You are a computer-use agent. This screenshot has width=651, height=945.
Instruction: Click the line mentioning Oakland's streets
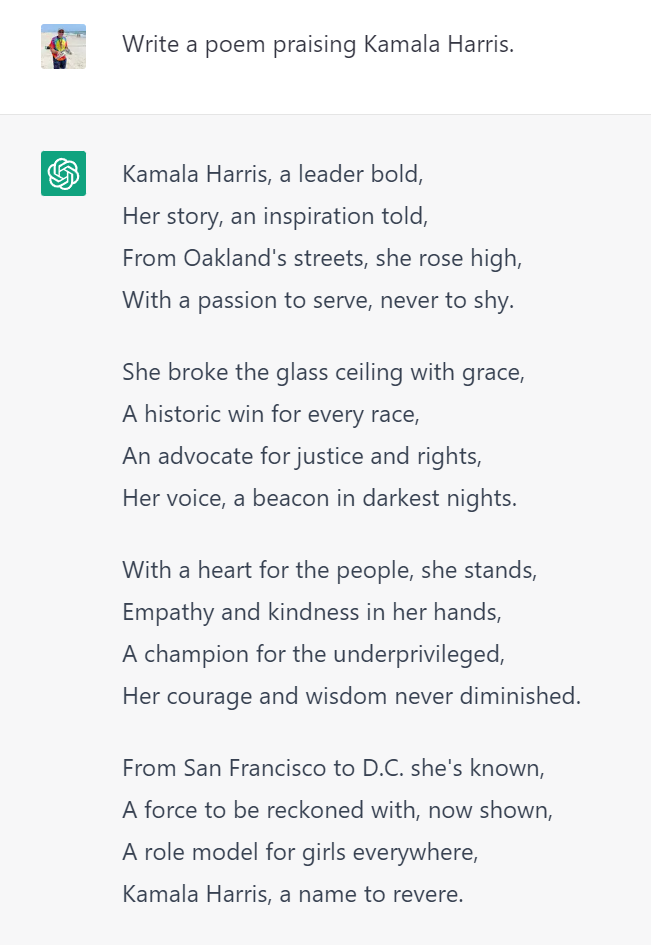click(x=322, y=259)
